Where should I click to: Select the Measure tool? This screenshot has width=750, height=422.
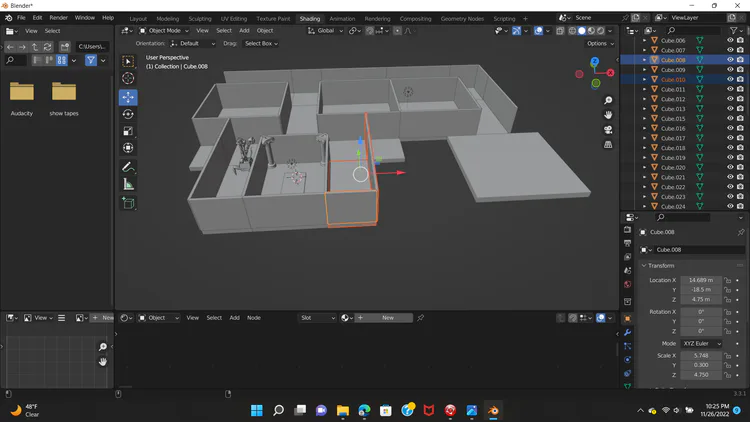click(128, 184)
